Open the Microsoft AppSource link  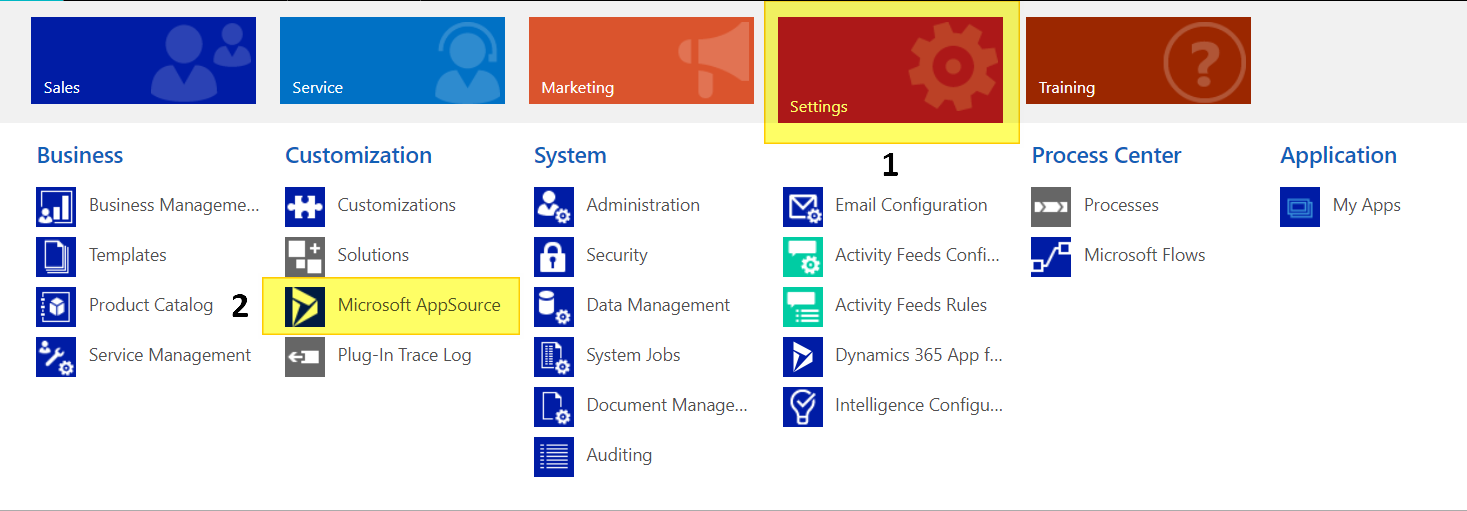[419, 305]
